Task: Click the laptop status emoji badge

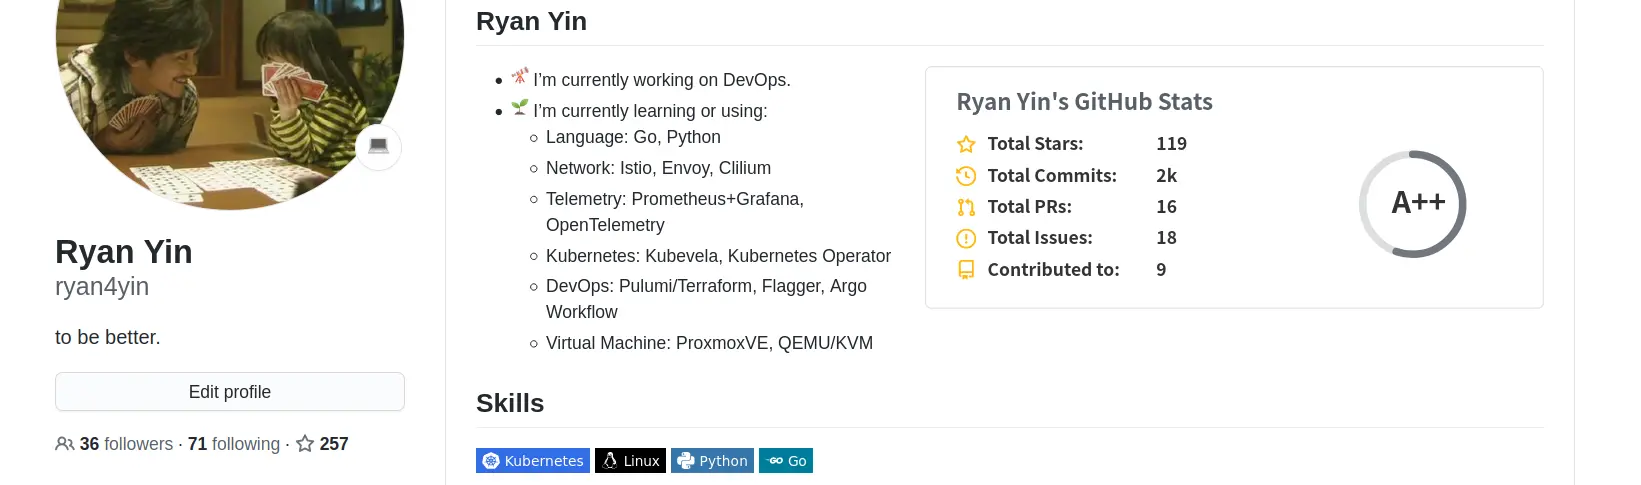Action: pos(378,147)
